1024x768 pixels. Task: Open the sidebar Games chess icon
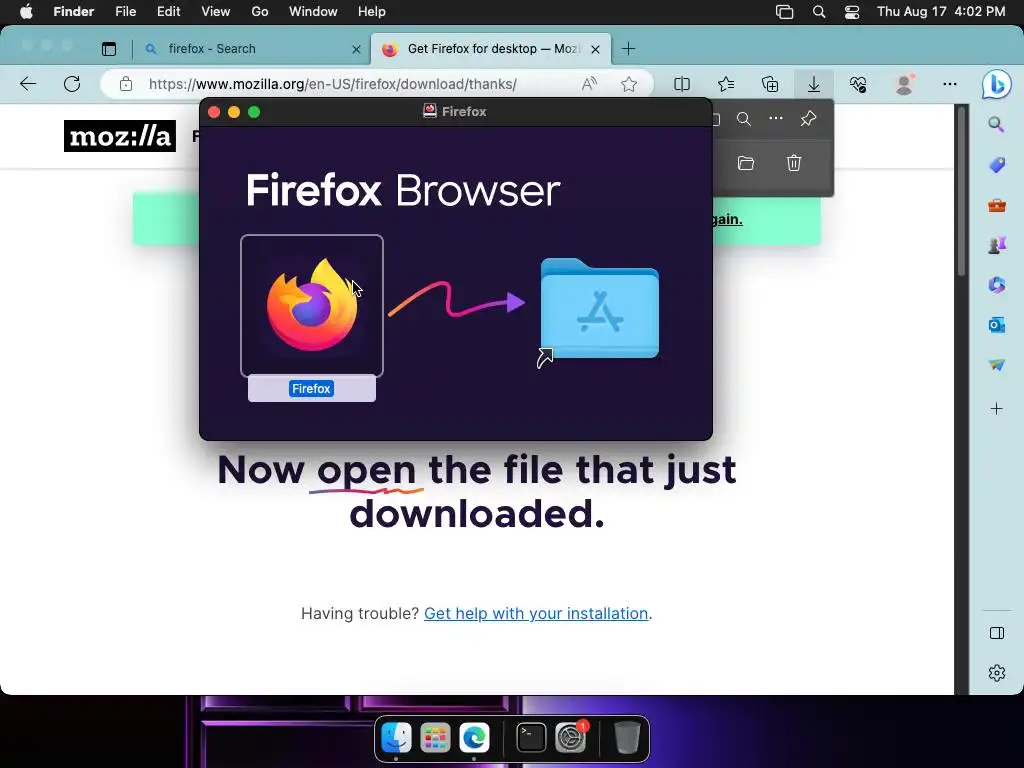pyautogui.click(x=996, y=245)
